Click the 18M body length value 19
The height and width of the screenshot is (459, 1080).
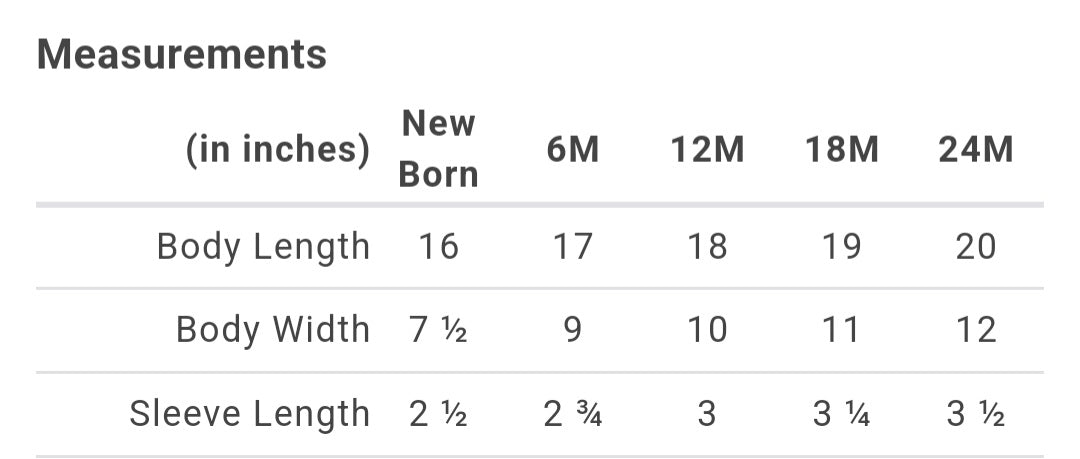pos(841,246)
